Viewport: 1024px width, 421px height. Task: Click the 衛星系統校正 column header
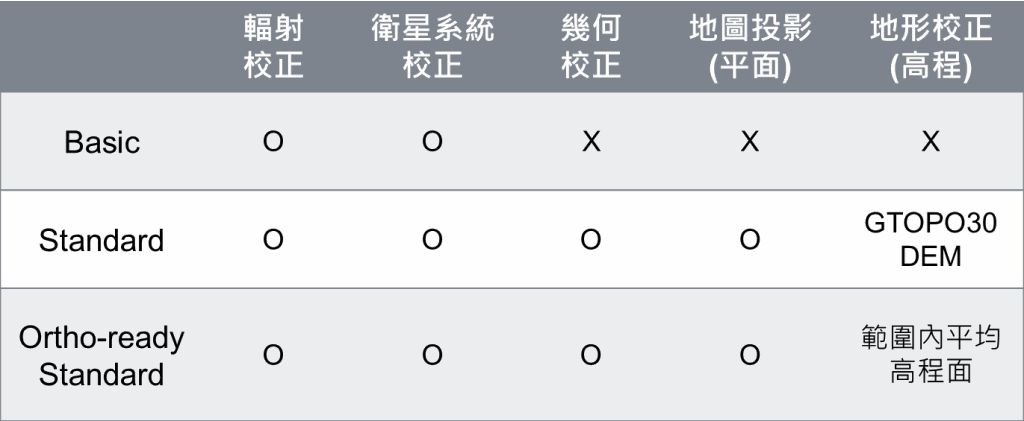point(432,46)
